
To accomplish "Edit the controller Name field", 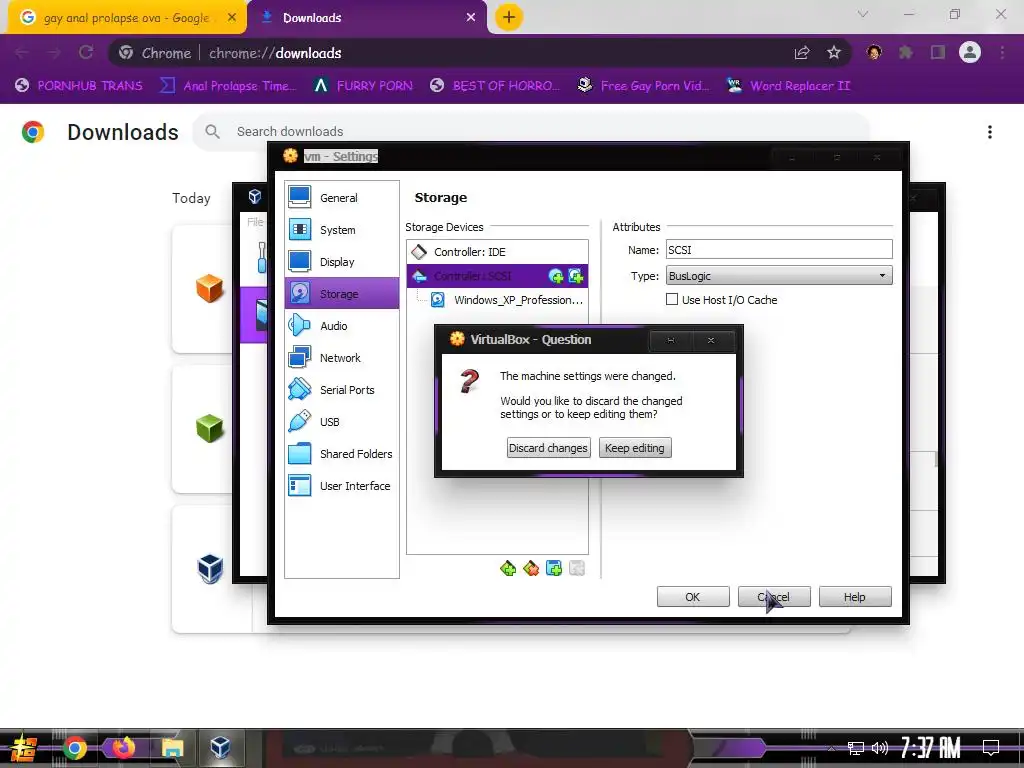I will (779, 249).
